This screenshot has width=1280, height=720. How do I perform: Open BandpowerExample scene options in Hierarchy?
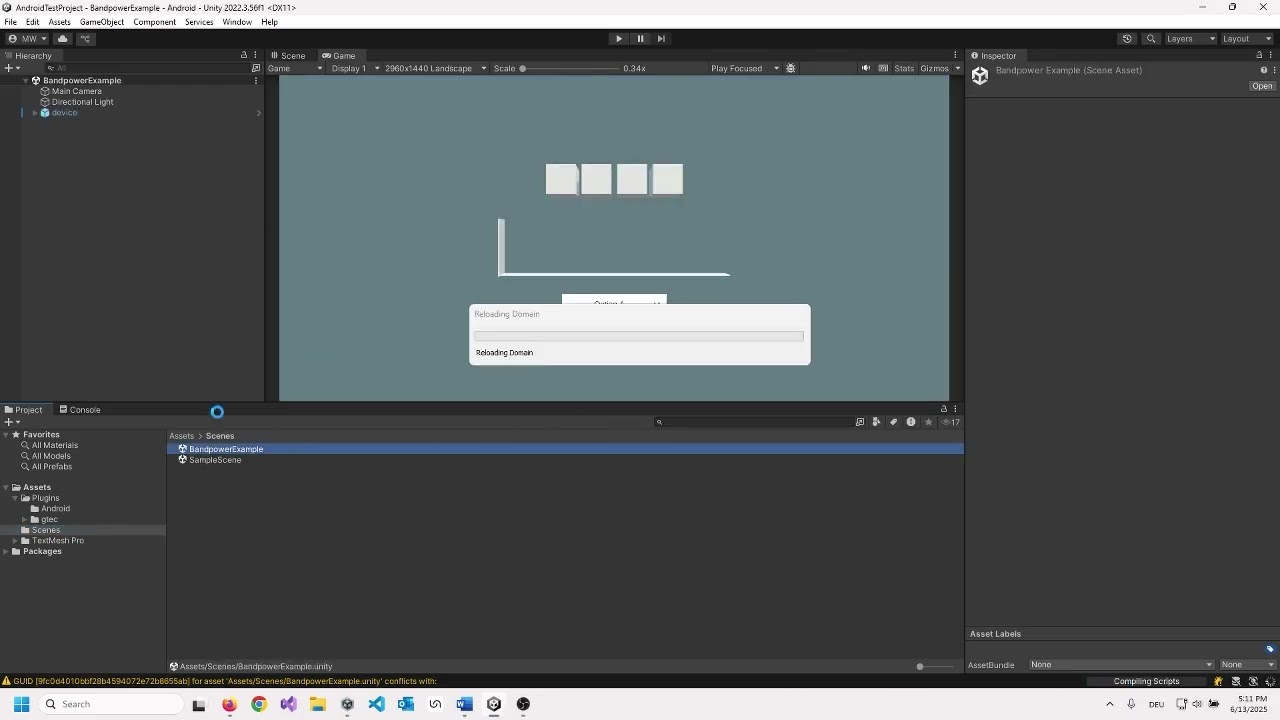click(x=256, y=81)
